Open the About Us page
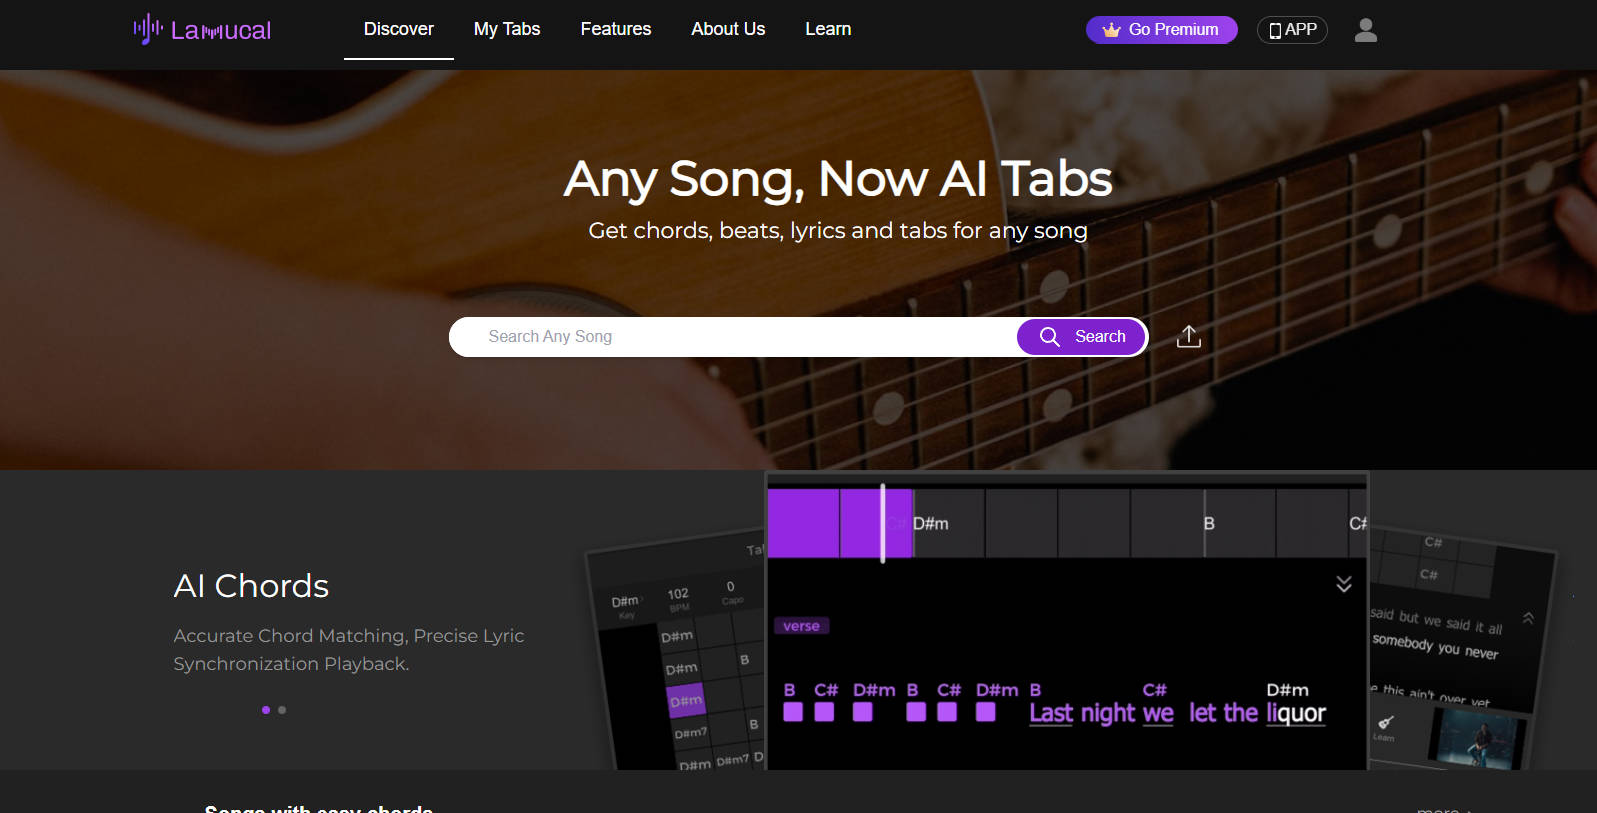 [x=728, y=30]
